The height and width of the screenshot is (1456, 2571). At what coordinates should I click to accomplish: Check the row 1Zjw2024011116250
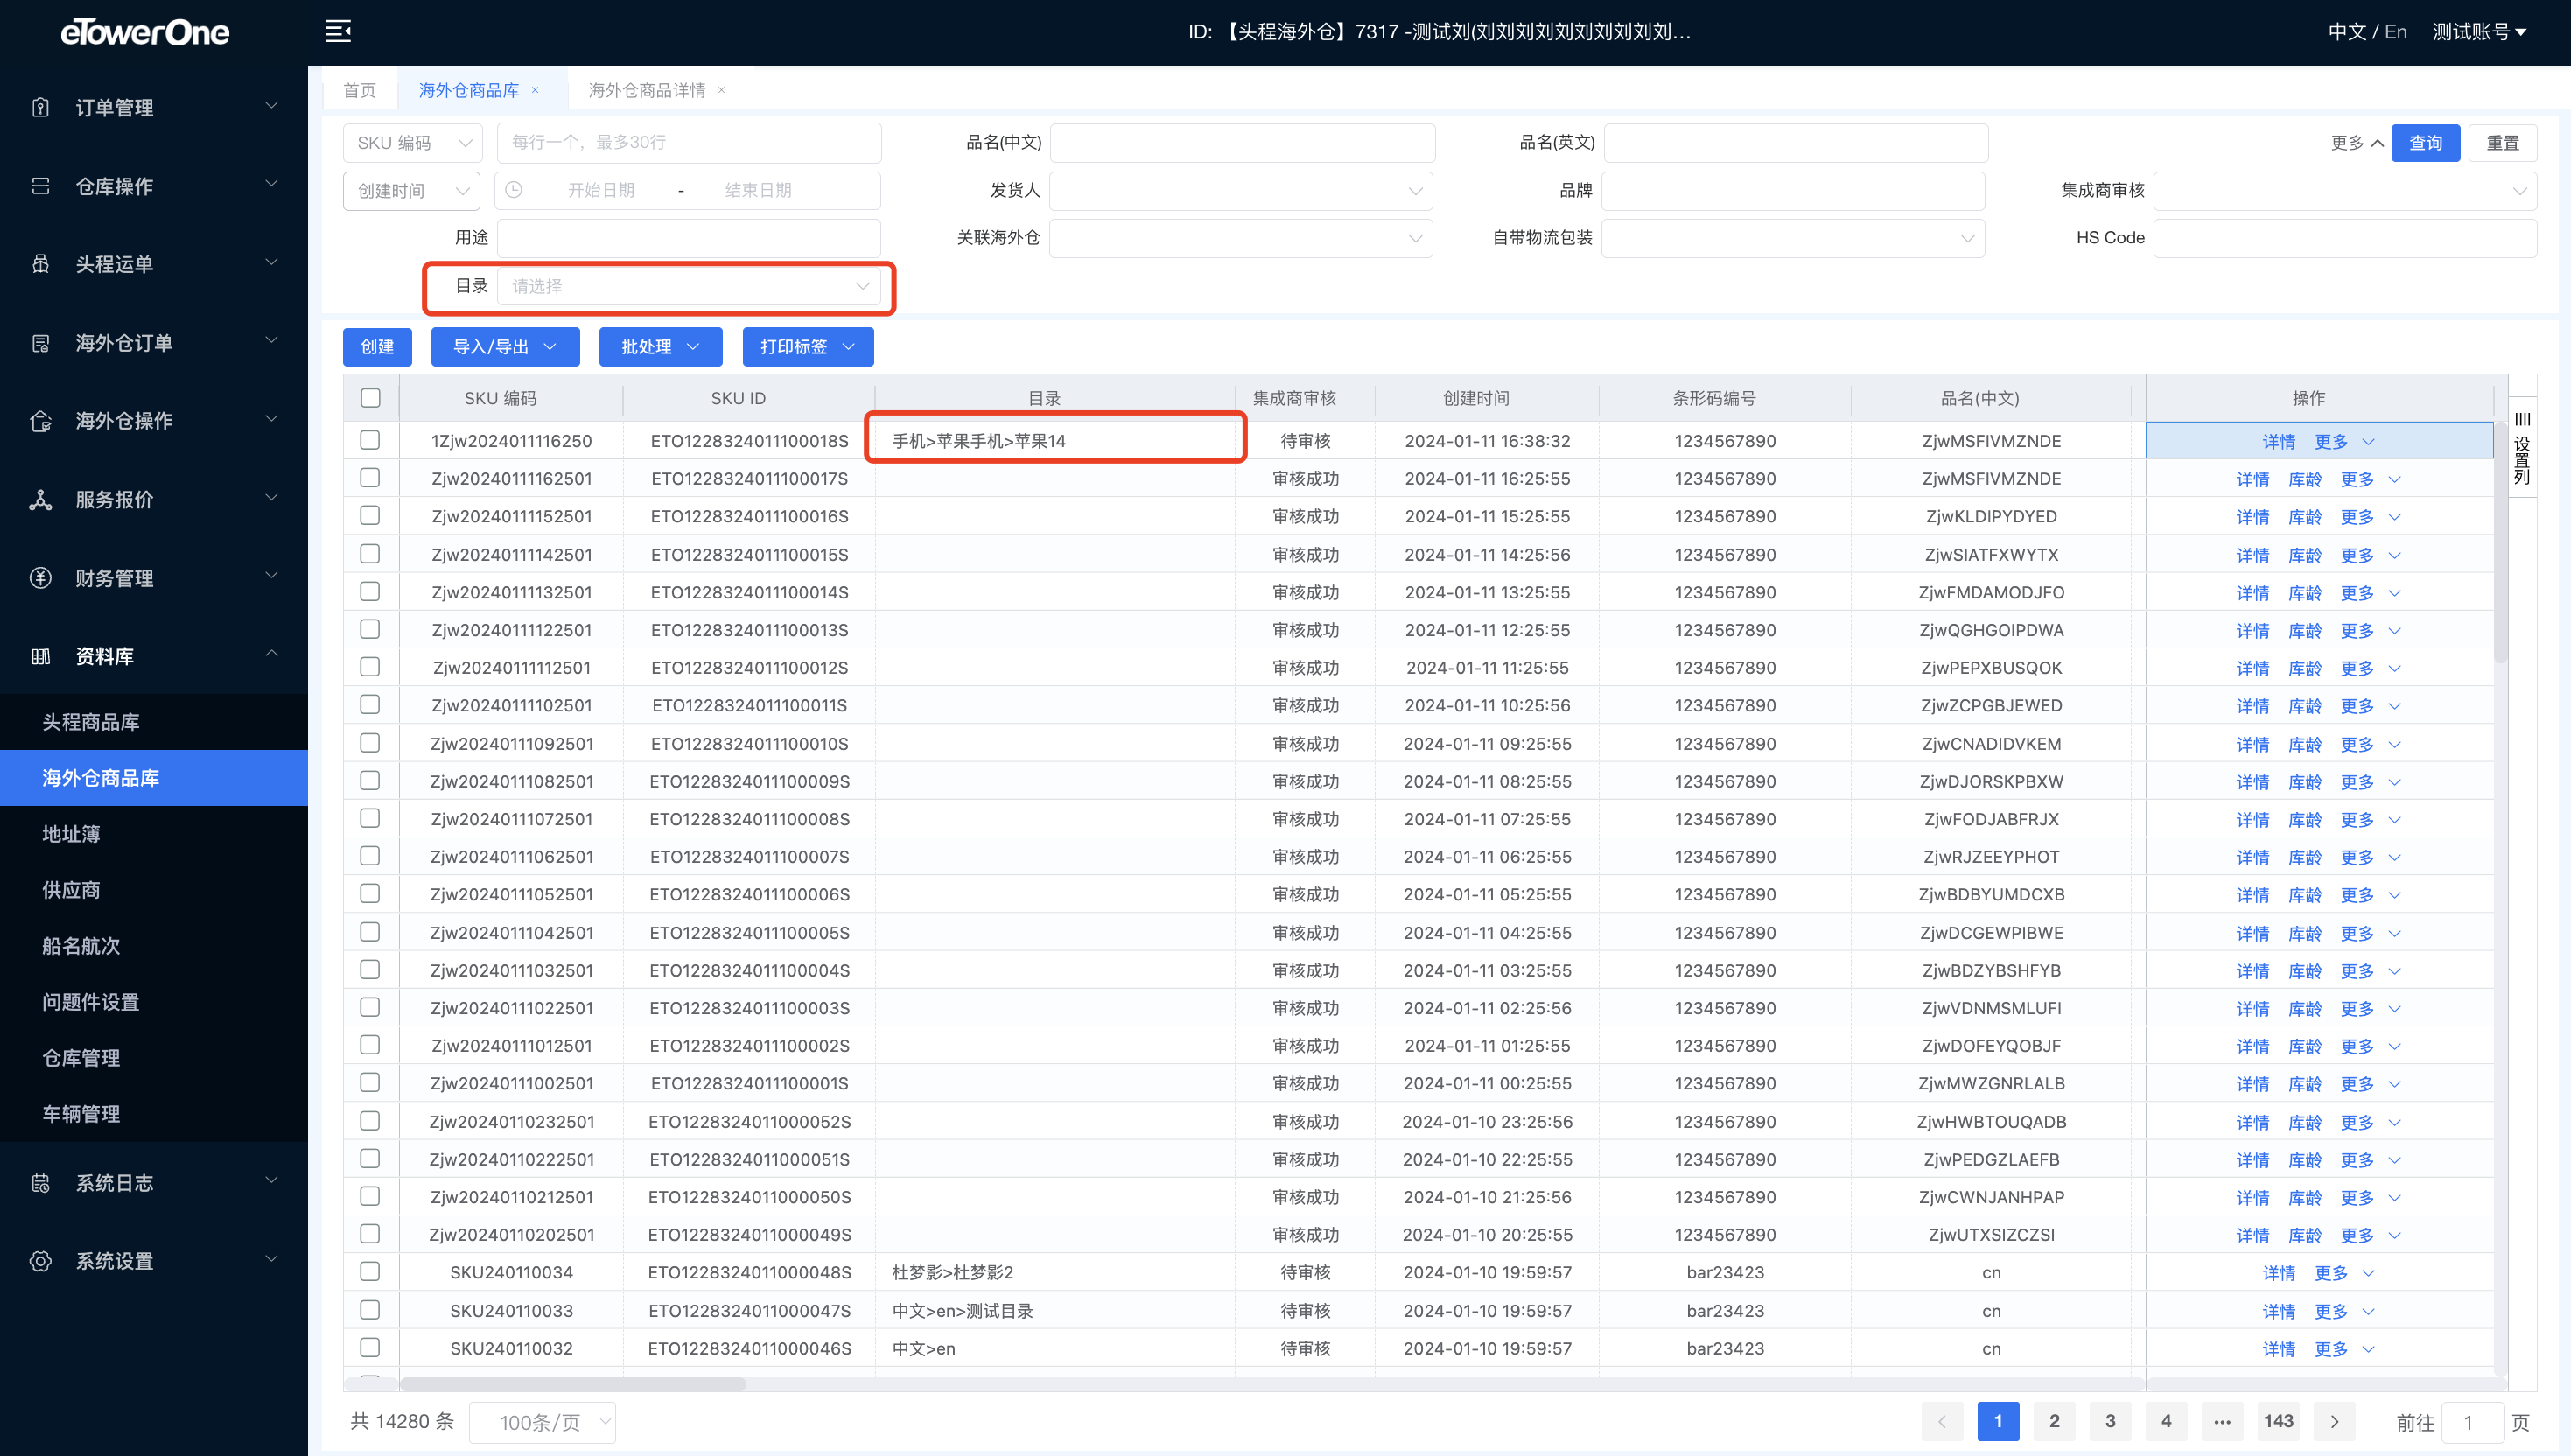(370, 440)
